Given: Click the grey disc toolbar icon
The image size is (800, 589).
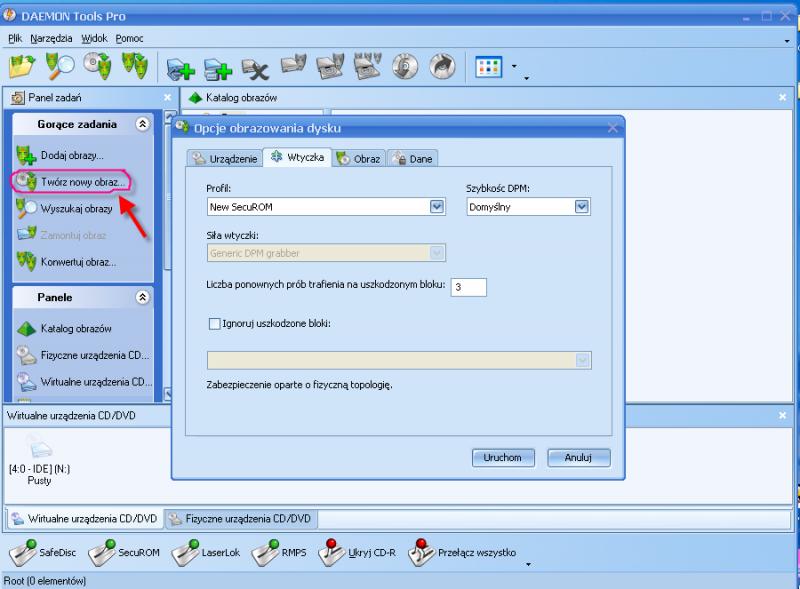Looking at the screenshot, I should point(405,66).
